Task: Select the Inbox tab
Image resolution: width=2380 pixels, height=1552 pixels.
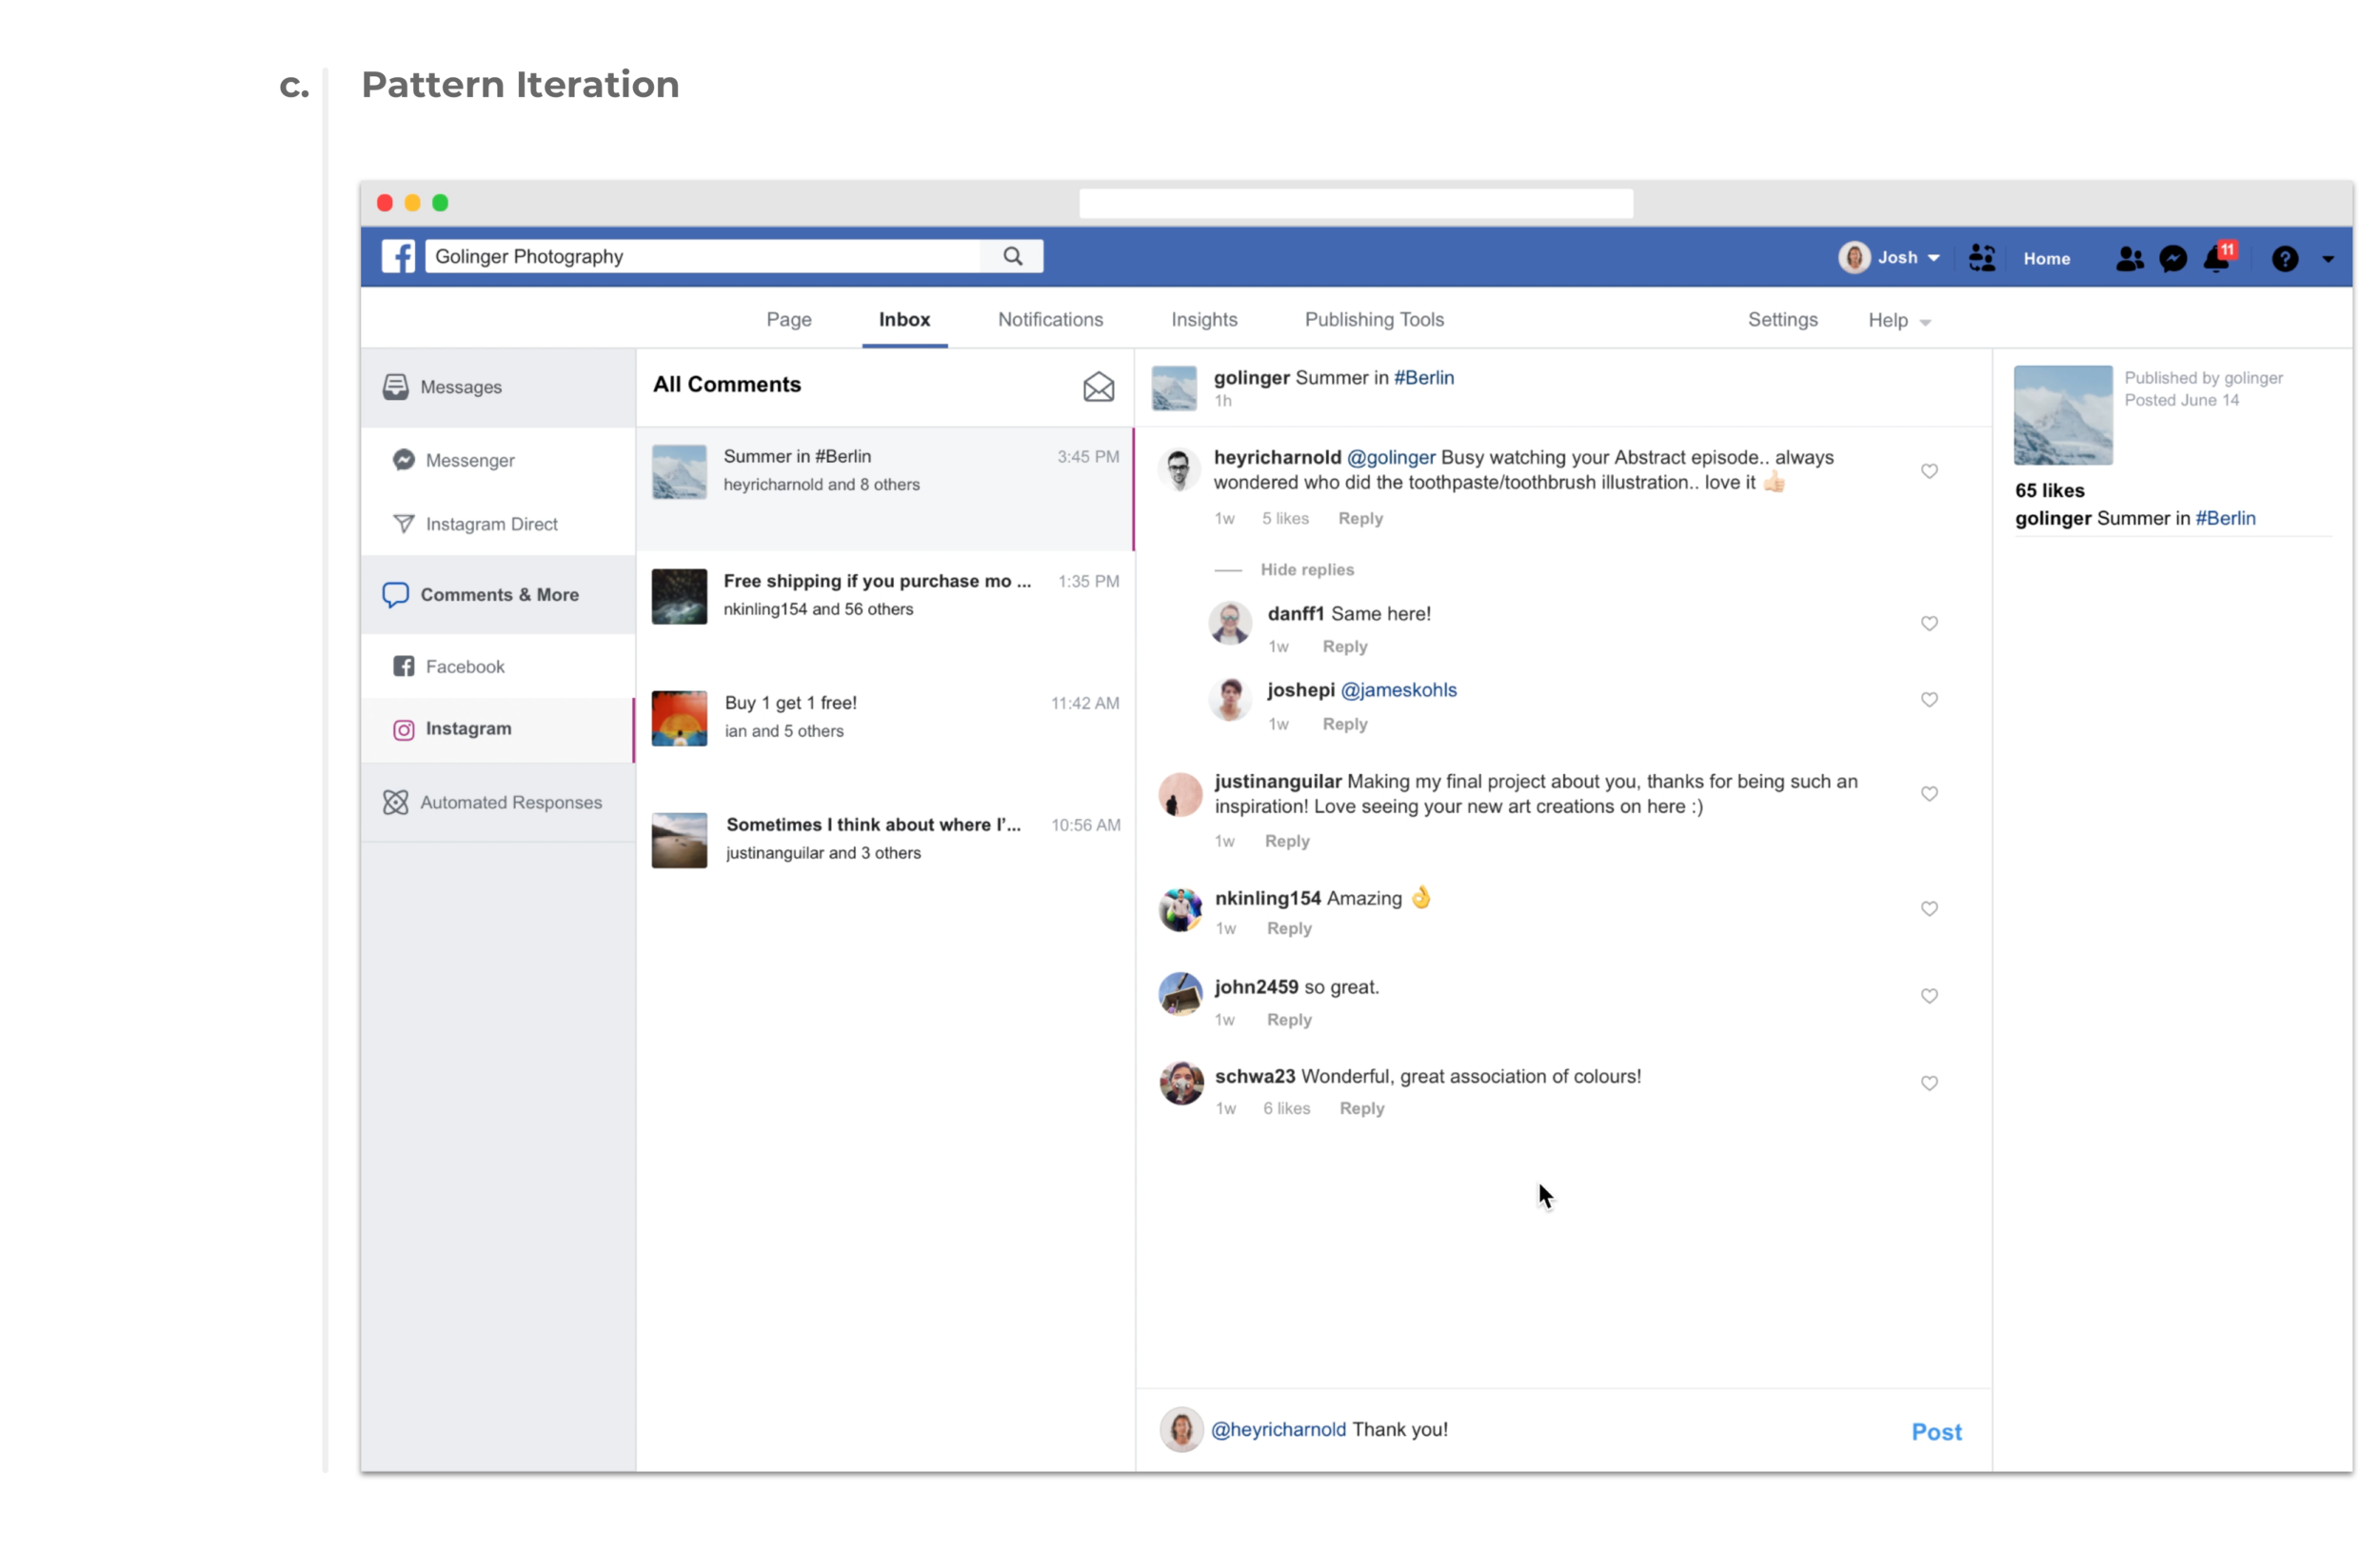Action: [x=904, y=319]
